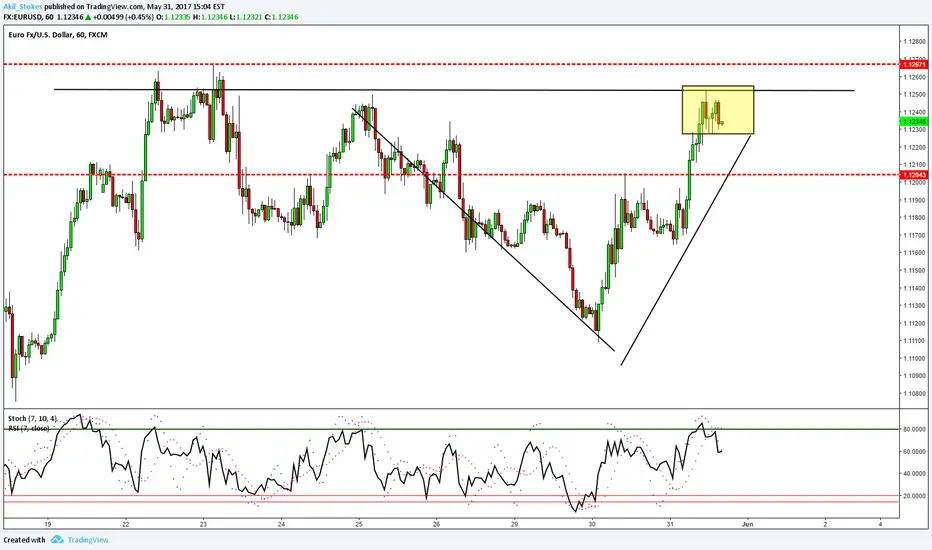Click the 1.12600 price axis label
This screenshot has width=932, height=550.
914,77
